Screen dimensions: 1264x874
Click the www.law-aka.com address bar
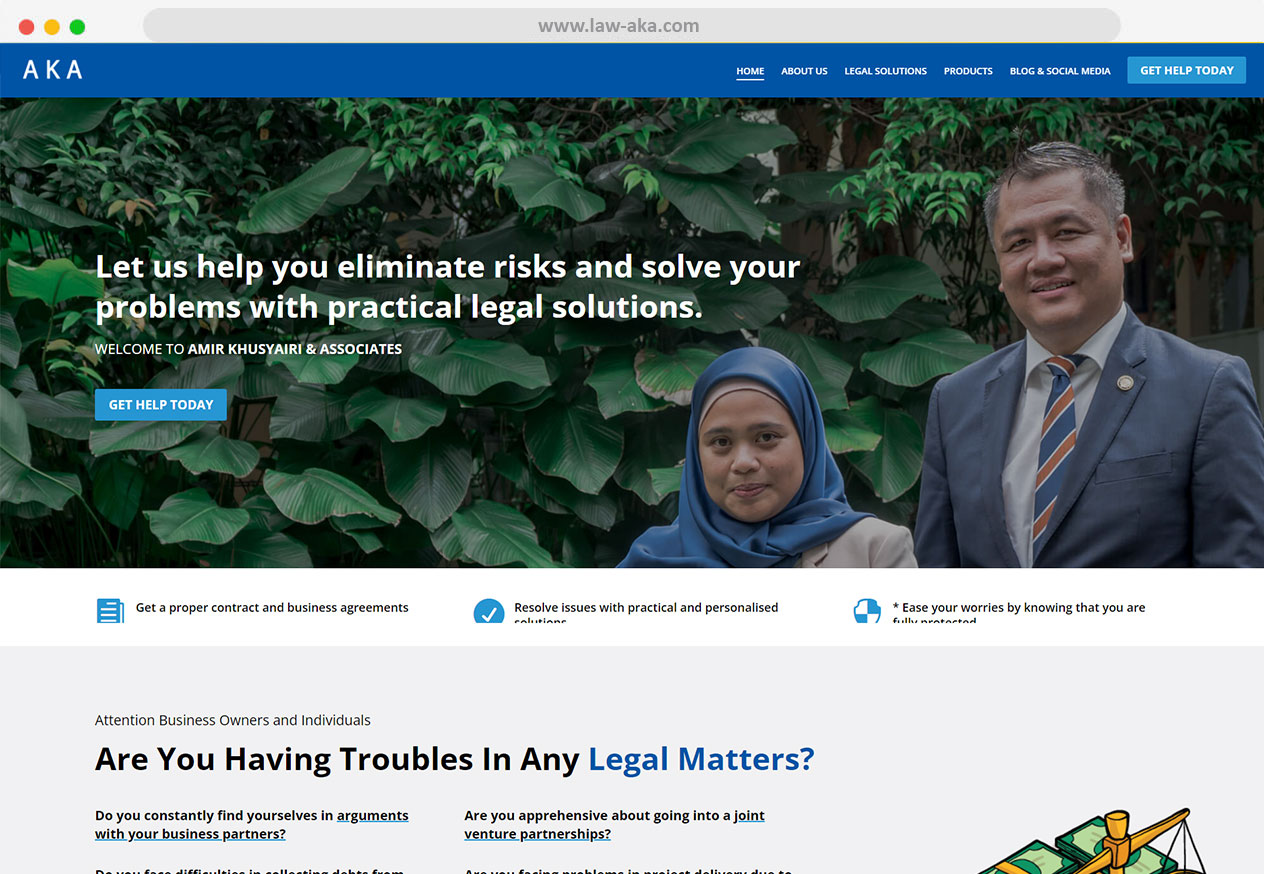tap(632, 26)
